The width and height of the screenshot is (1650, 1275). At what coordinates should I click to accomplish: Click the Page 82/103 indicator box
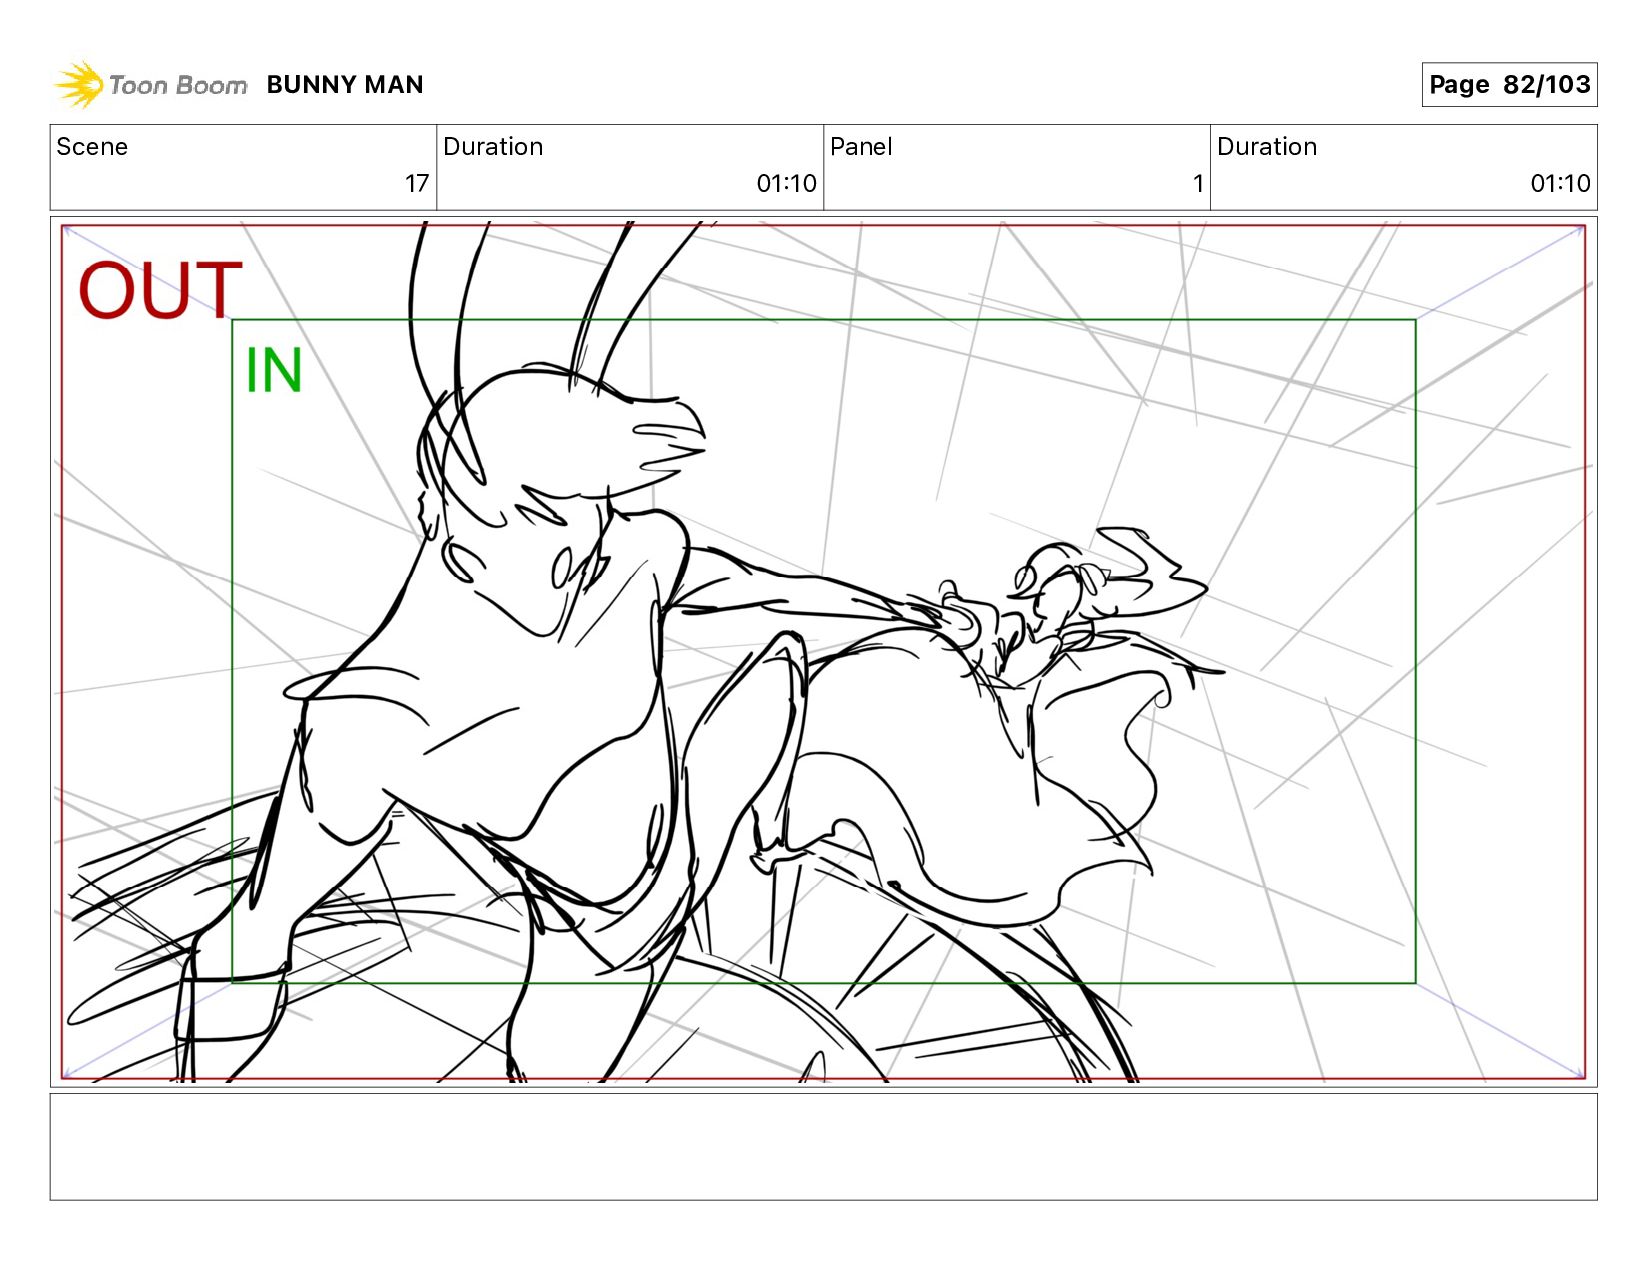tap(1509, 84)
